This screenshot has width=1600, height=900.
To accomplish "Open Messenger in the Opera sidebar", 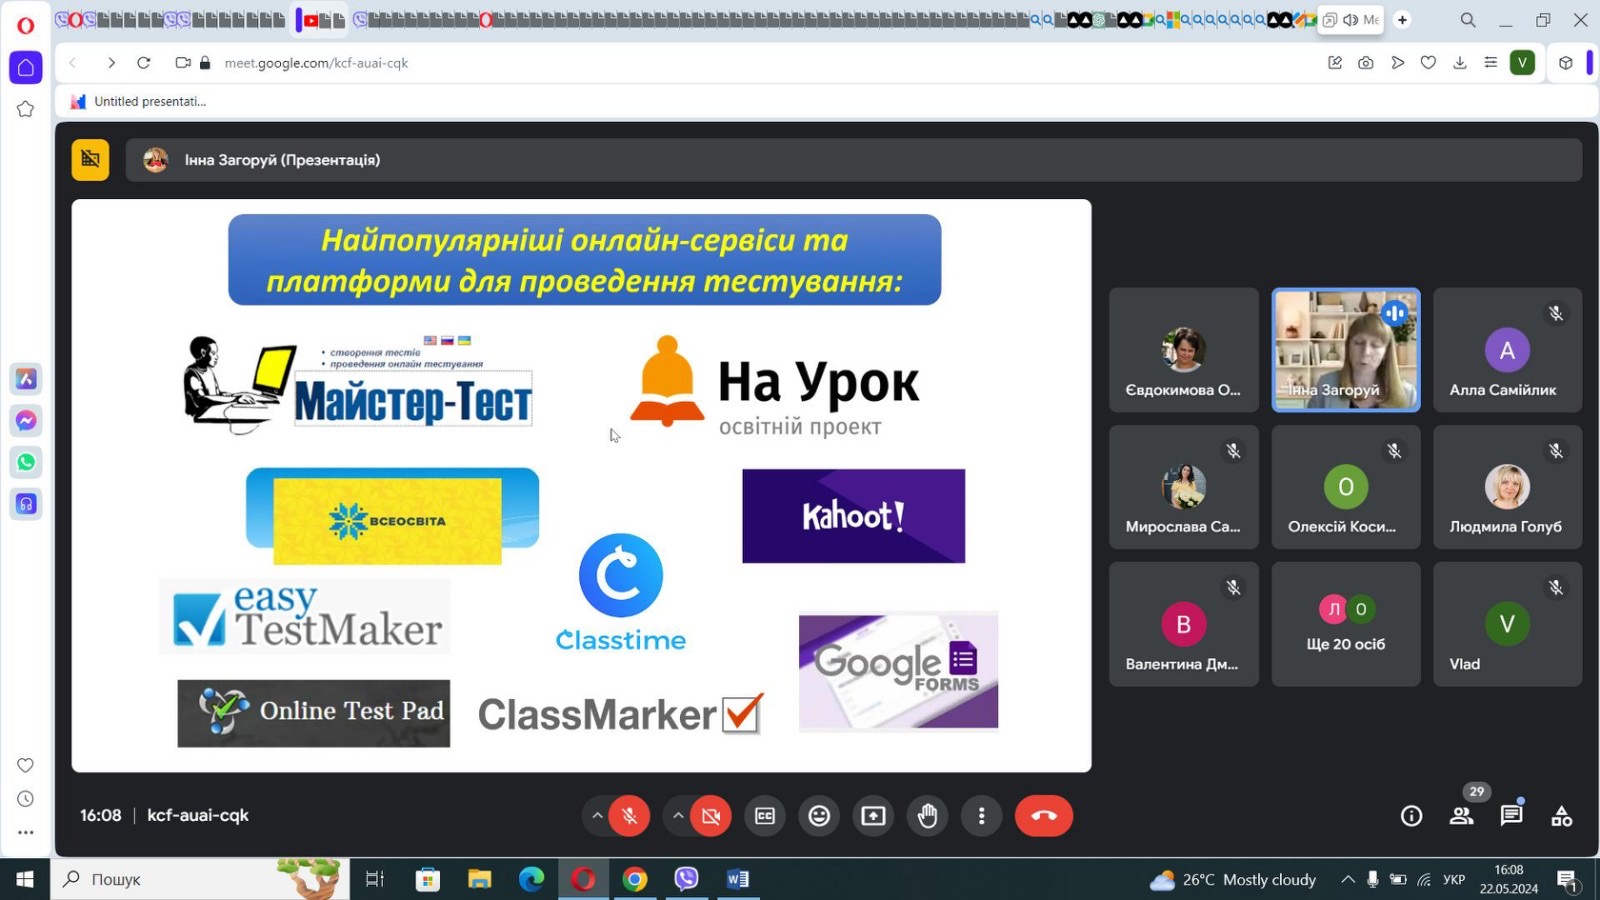I will [x=26, y=421].
